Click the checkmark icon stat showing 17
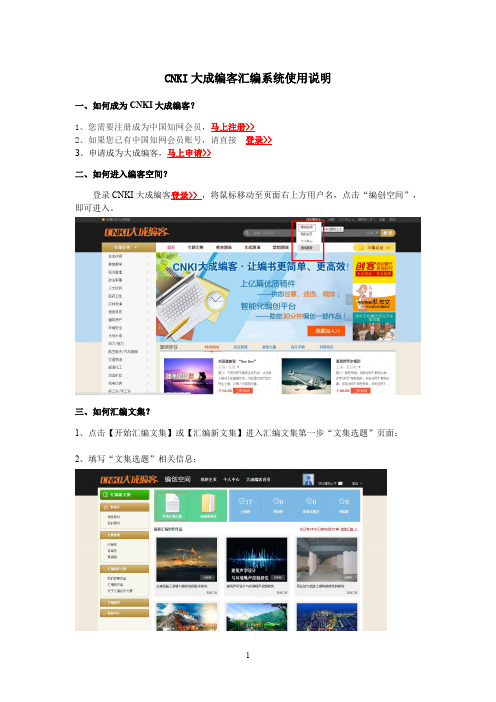496x702 pixels. tap(246, 506)
